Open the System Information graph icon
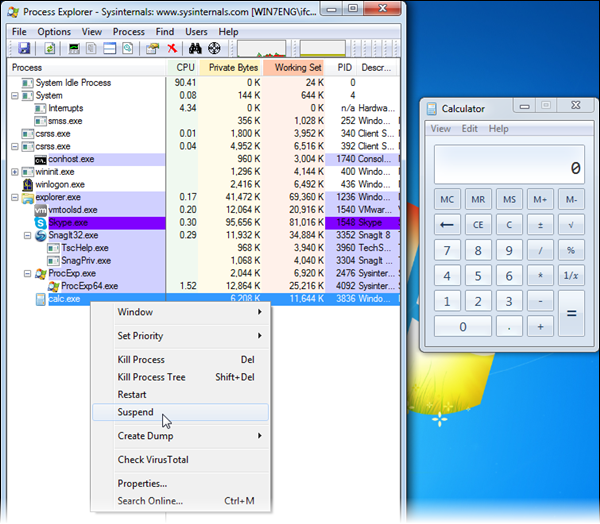This screenshot has width=600, height=524. 74,49
